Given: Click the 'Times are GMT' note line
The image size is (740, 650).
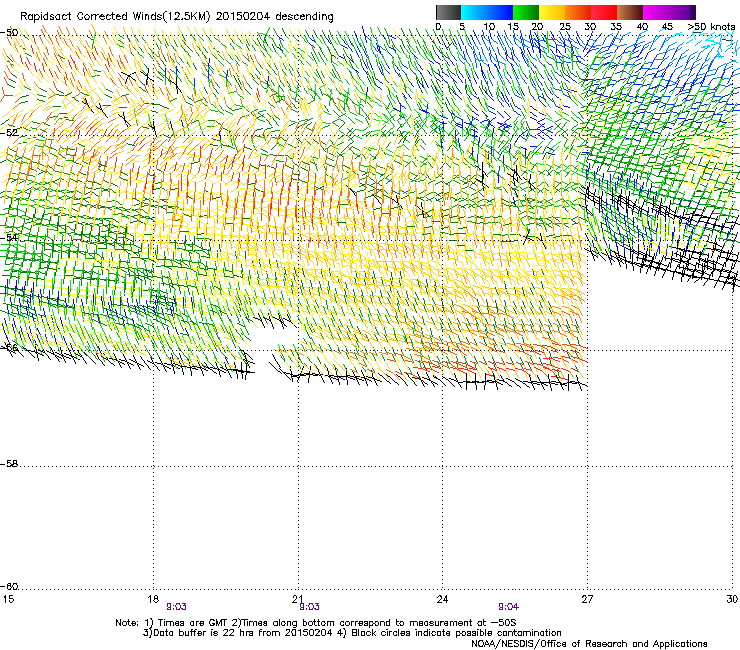Looking at the screenshot, I should point(316,623).
